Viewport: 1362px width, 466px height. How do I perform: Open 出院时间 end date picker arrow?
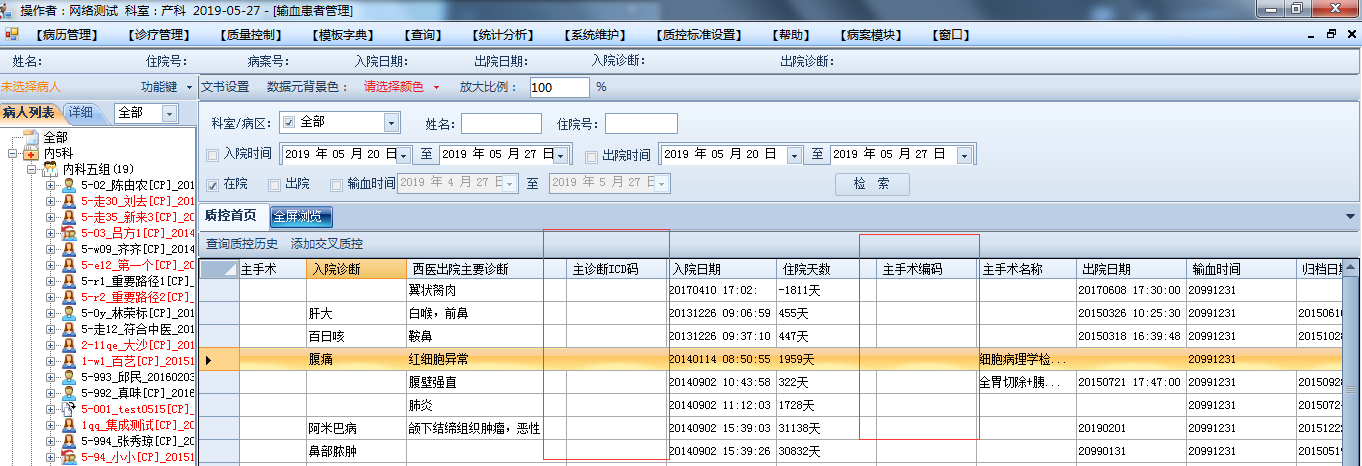pos(965,156)
